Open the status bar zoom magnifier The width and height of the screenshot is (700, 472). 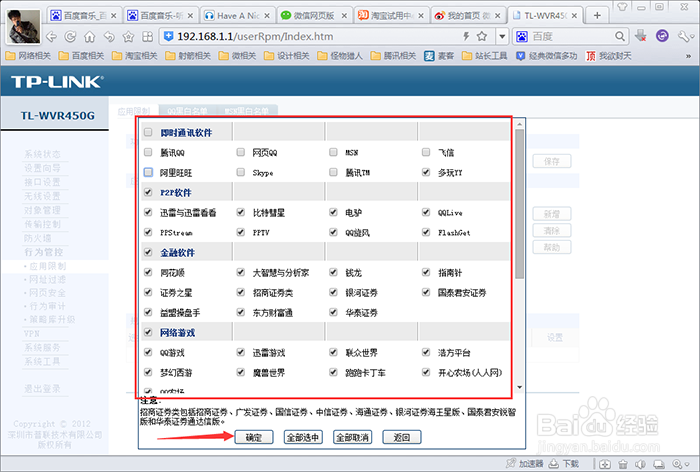[680, 464]
